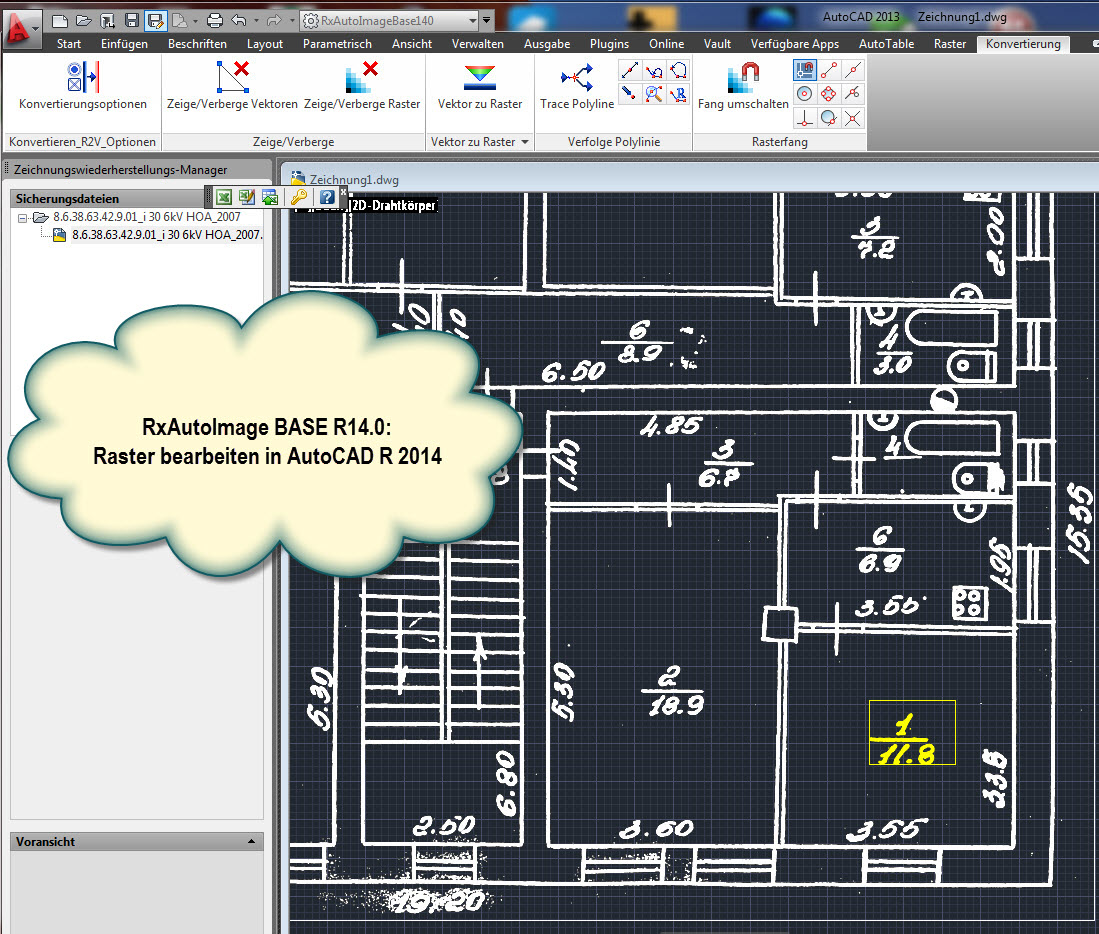Click the Vektor zu Raster tool
1099x934 pixels.
tap(479, 86)
